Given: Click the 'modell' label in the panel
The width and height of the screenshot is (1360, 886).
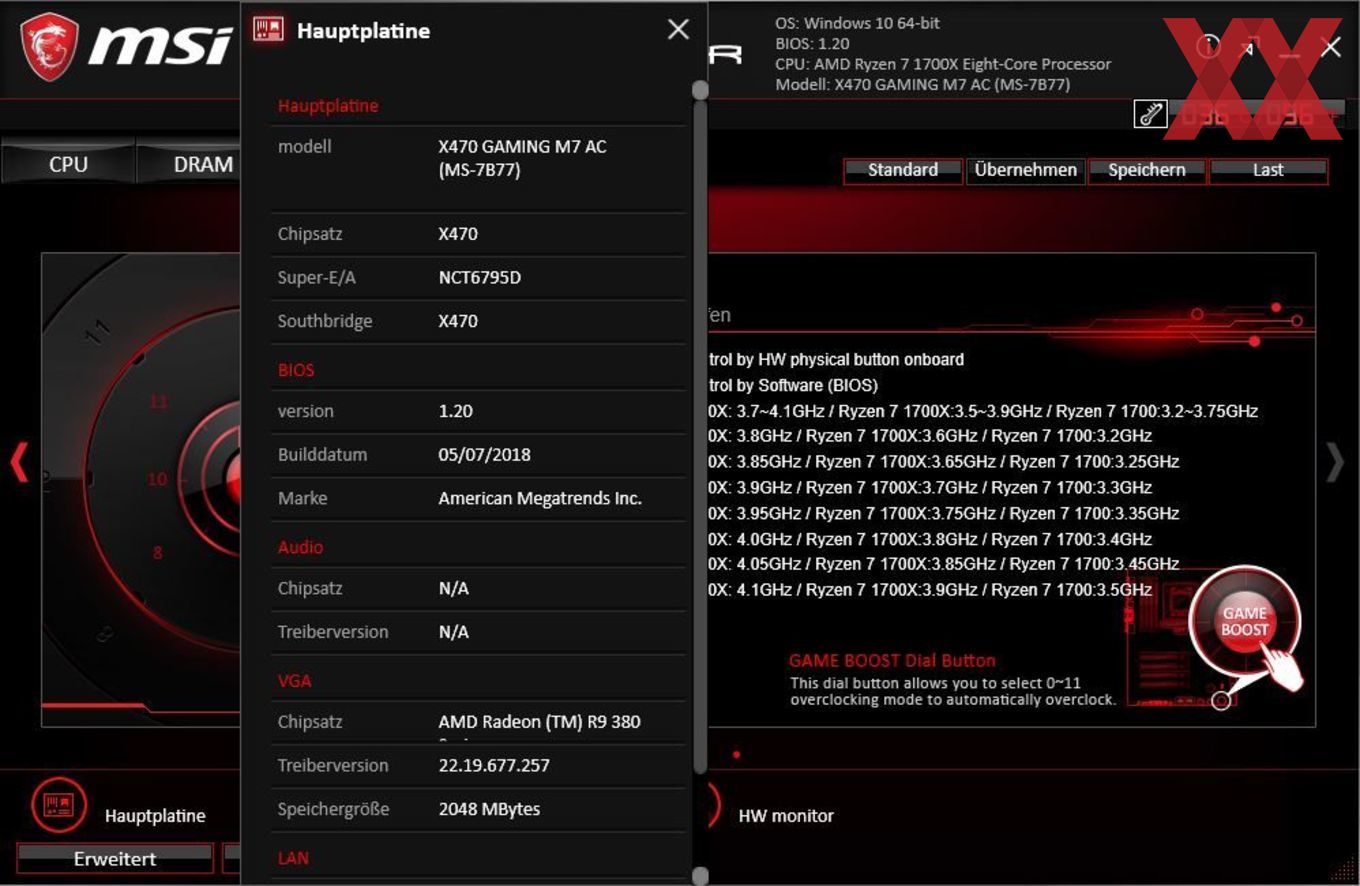Looking at the screenshot, I should 304,147.
